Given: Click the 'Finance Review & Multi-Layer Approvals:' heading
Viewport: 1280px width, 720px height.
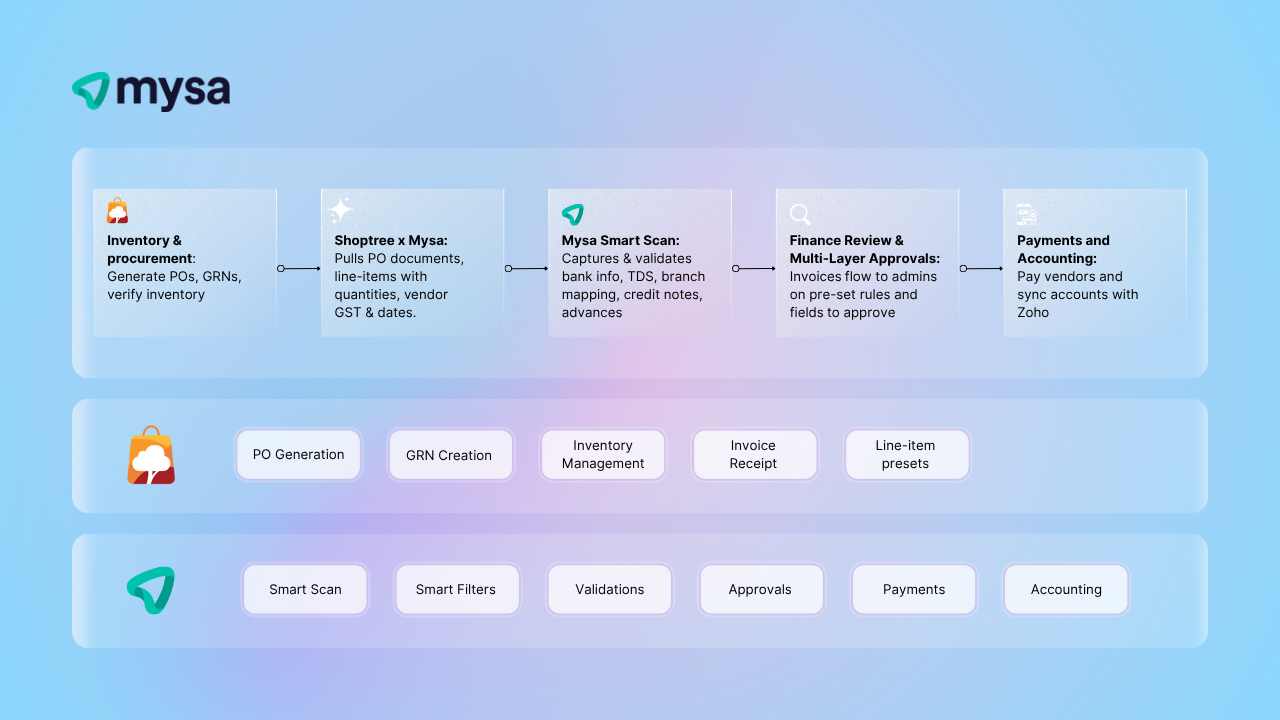Looking at the screenshot, I should (x=865, y=249).
